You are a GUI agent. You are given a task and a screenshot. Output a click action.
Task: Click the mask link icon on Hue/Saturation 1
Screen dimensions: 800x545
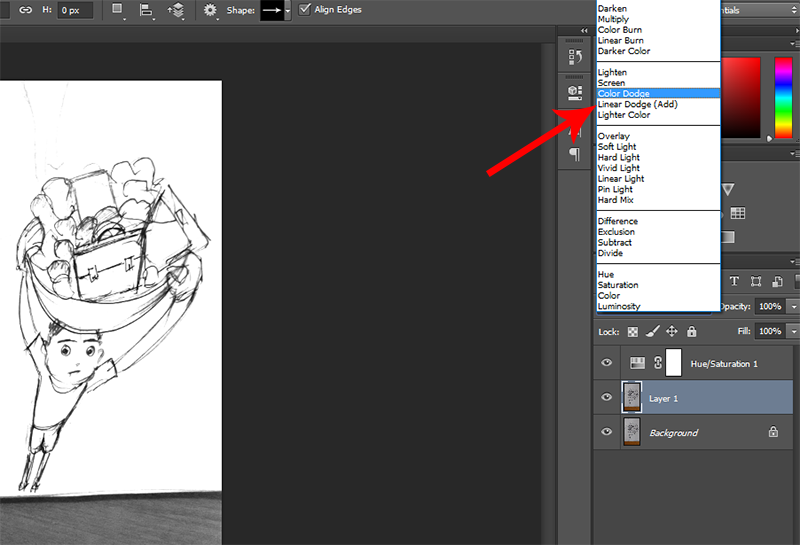[658, 363]
